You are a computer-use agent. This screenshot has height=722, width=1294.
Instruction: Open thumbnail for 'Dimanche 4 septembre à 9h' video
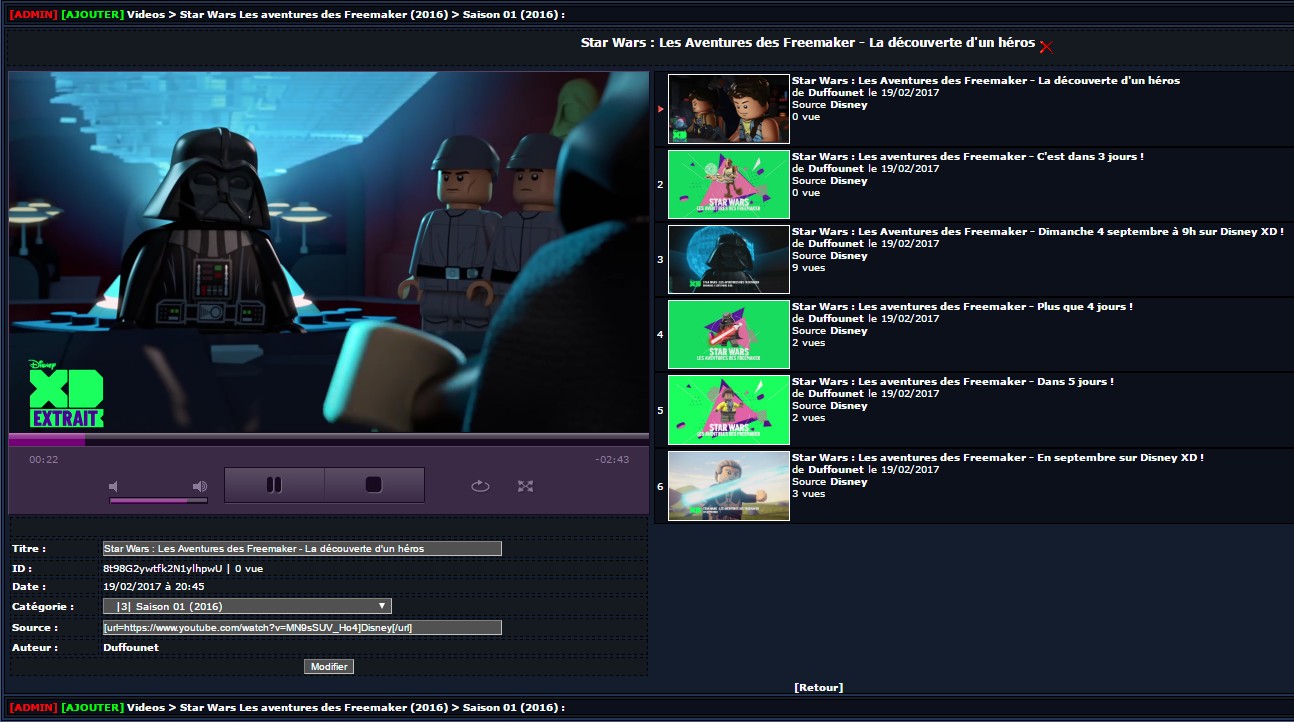click(x=729, y=259)
